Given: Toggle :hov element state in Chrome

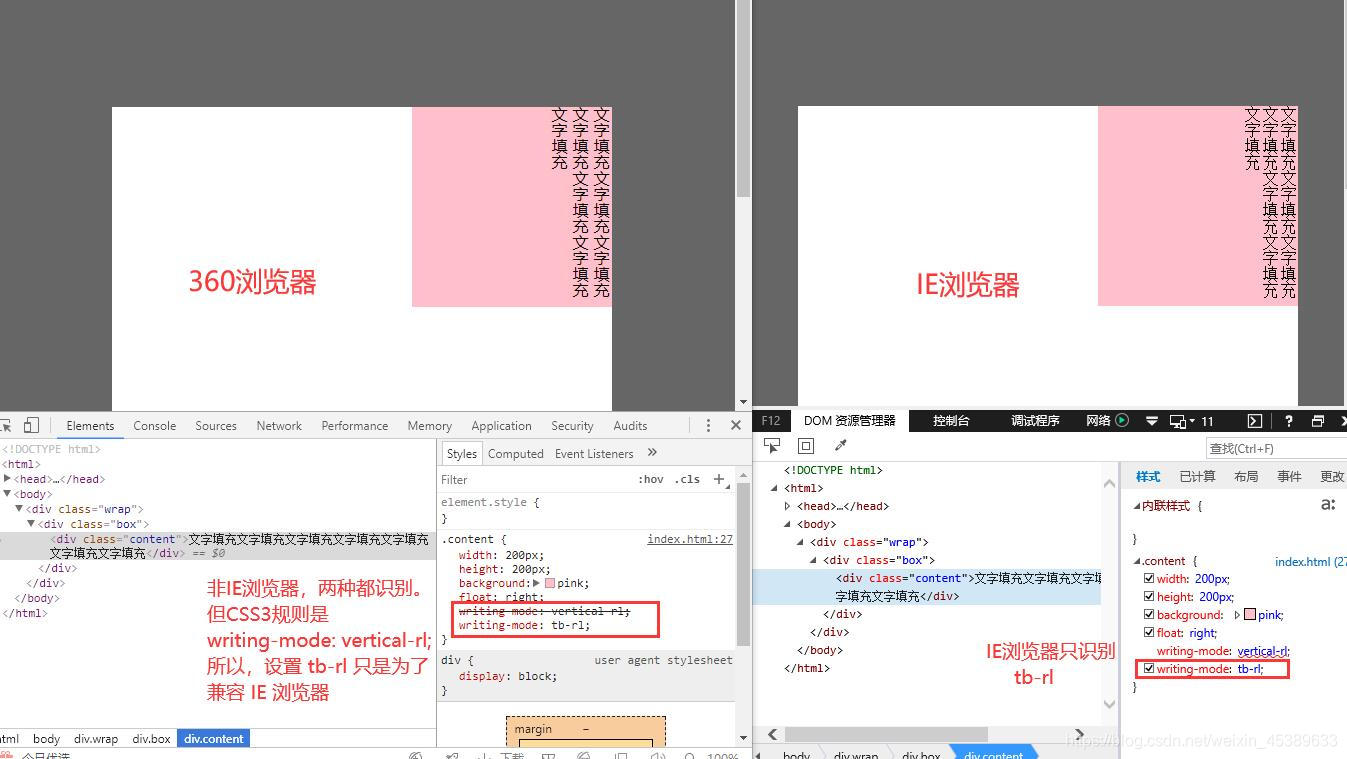Looking at the screenshot, I should 651,479.
